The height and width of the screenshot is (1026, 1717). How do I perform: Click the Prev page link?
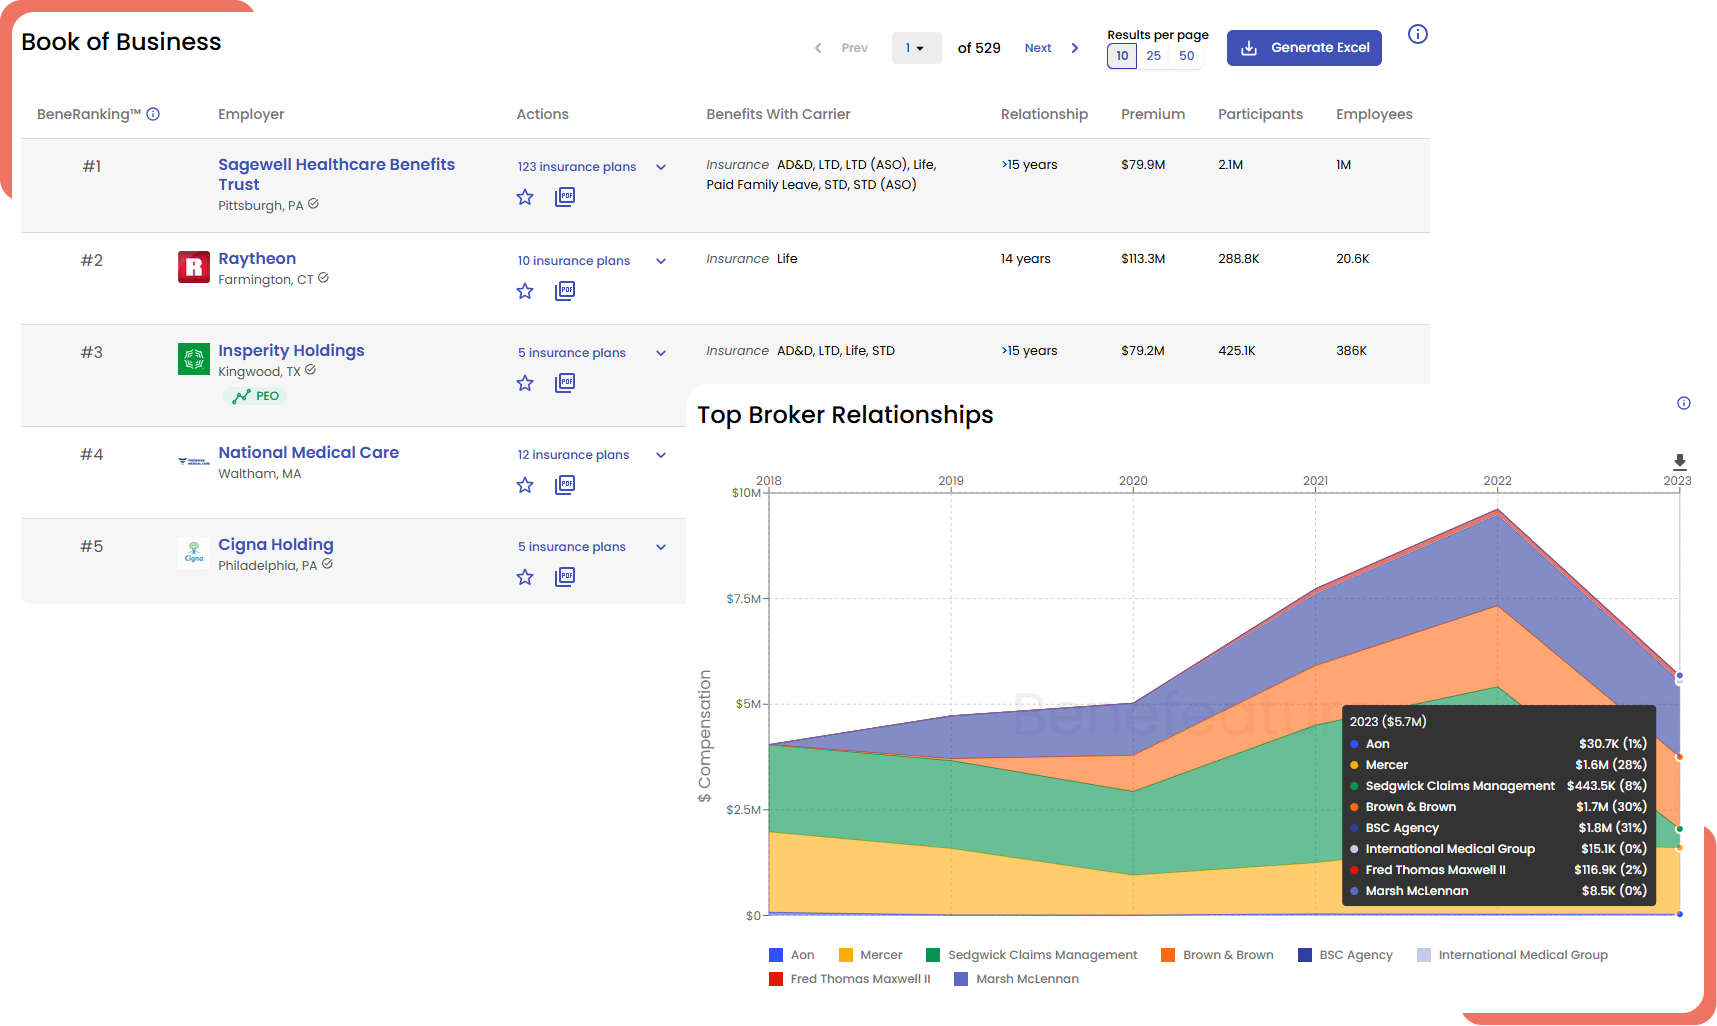pos(855,48)
